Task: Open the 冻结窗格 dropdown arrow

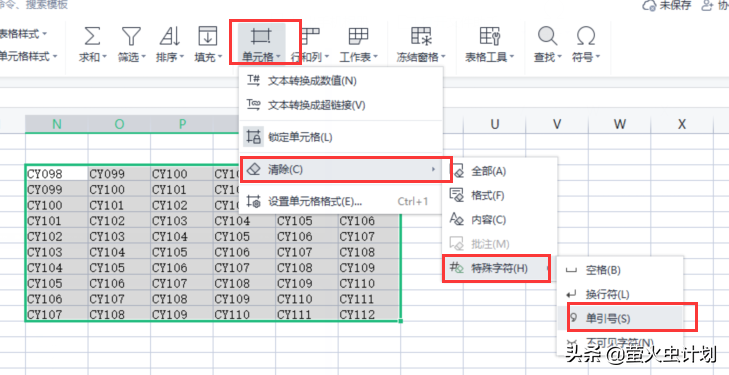Action: point(443,57)
